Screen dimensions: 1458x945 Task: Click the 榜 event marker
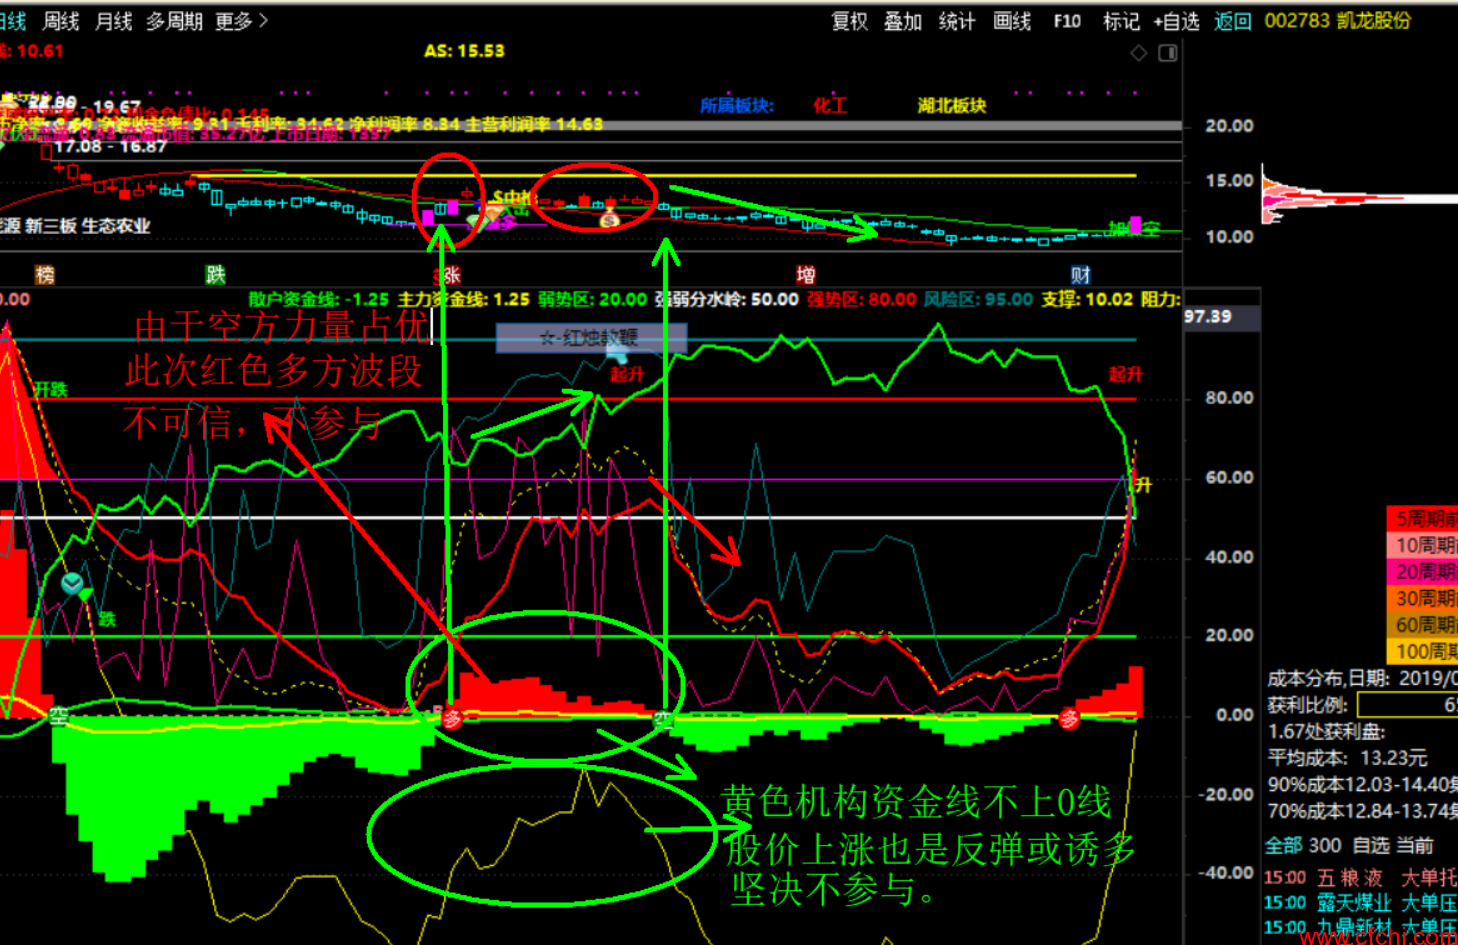point(44,275)
